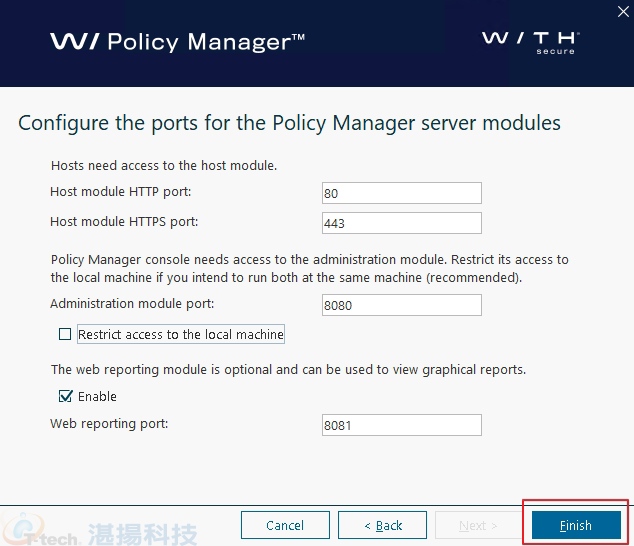Click the 'Administration module port:' label
Screen dimensions: 634x546
tap(132, 303)
